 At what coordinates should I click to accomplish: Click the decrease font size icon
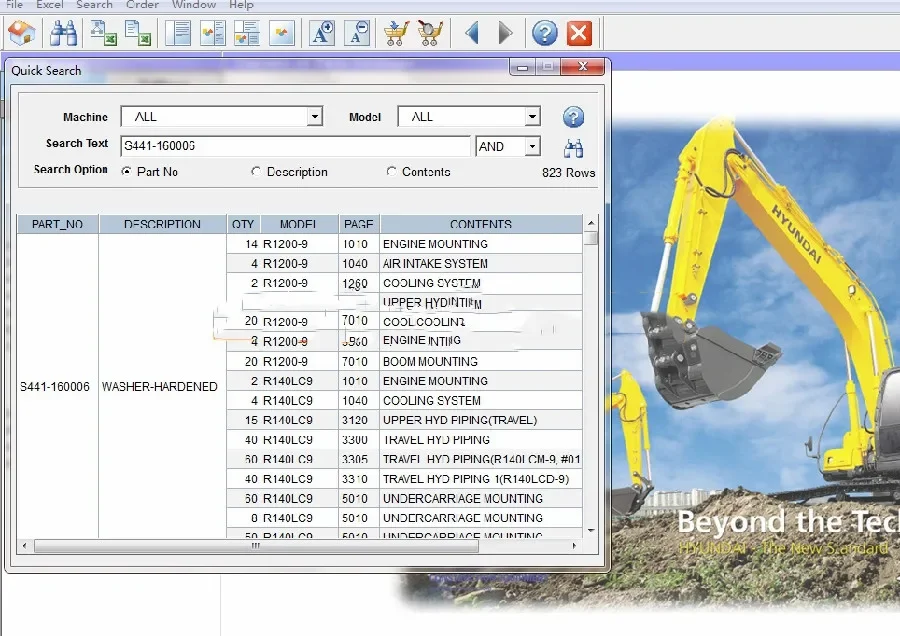coord(356,33)
